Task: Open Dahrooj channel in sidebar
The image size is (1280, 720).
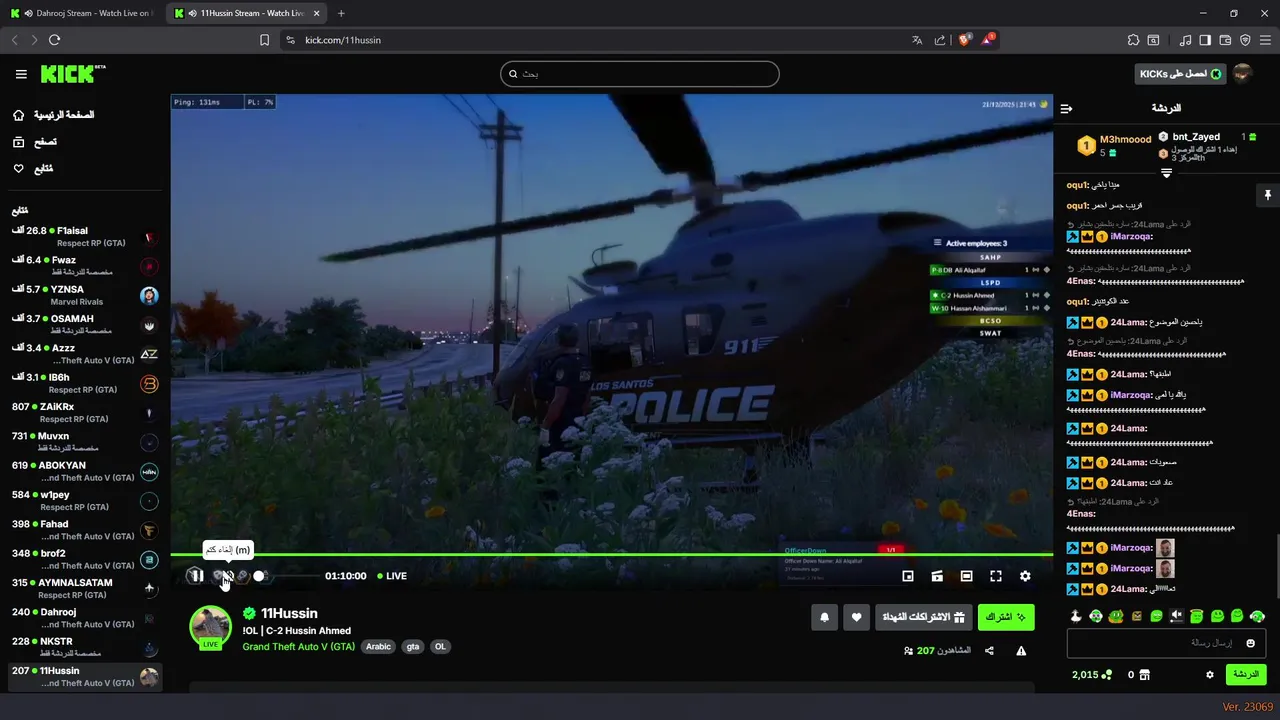Action: [x=84, y=618]
